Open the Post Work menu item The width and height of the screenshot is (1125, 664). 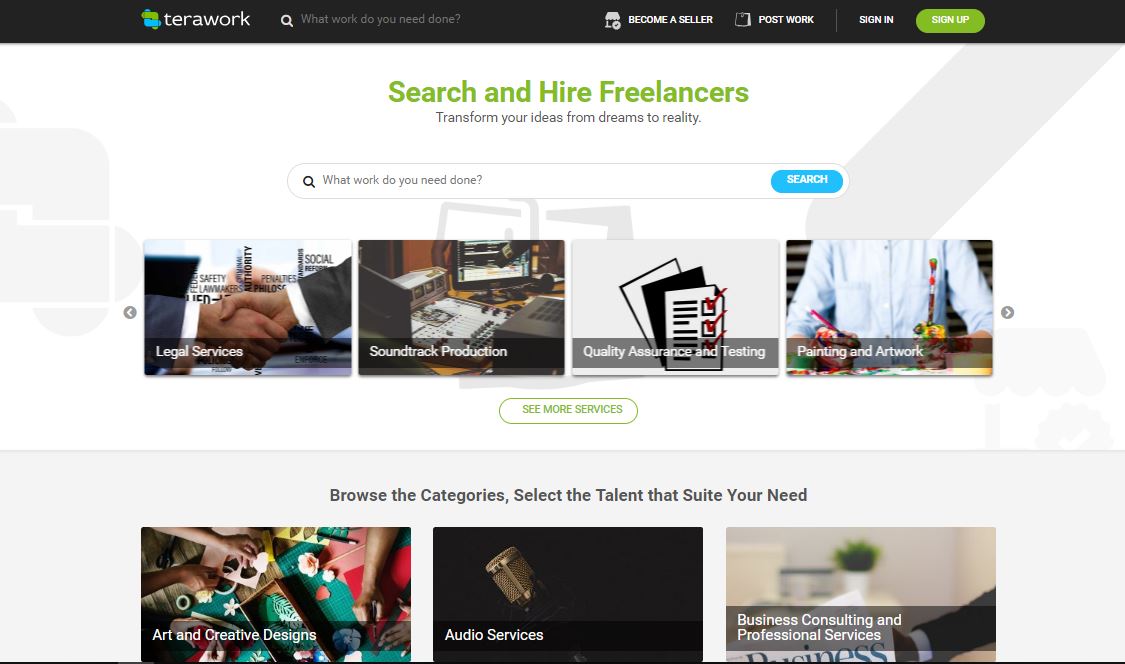coord(786,19)
